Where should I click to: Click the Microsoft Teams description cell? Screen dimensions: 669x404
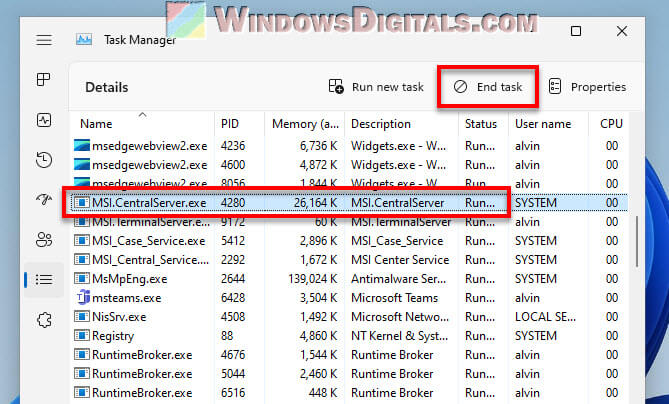tap(395, 298)
